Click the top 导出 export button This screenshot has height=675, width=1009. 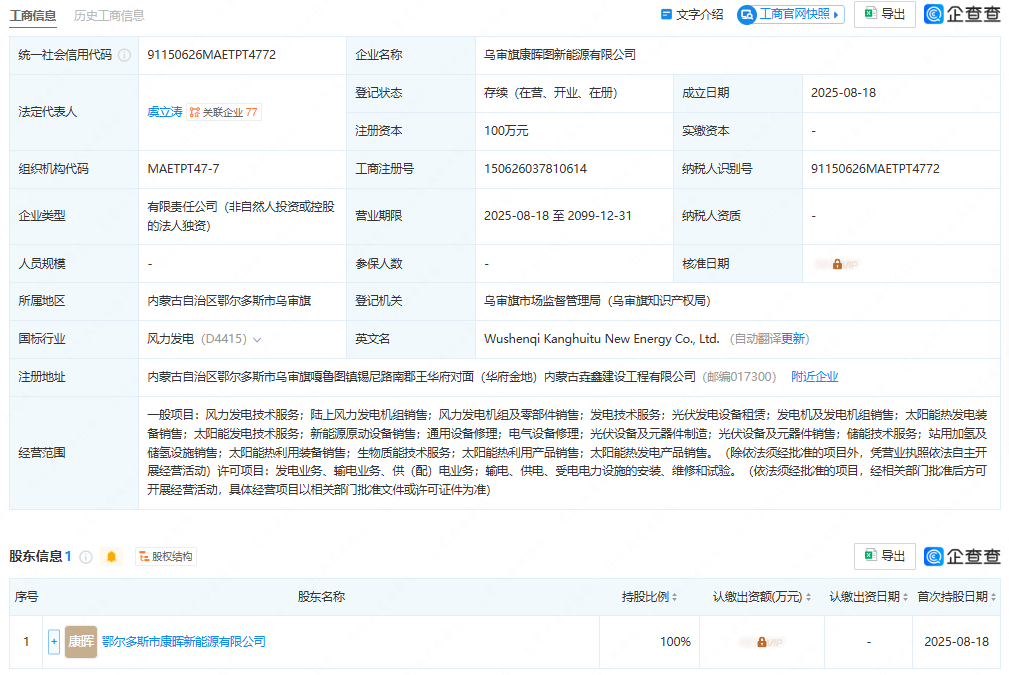(885, 14)
